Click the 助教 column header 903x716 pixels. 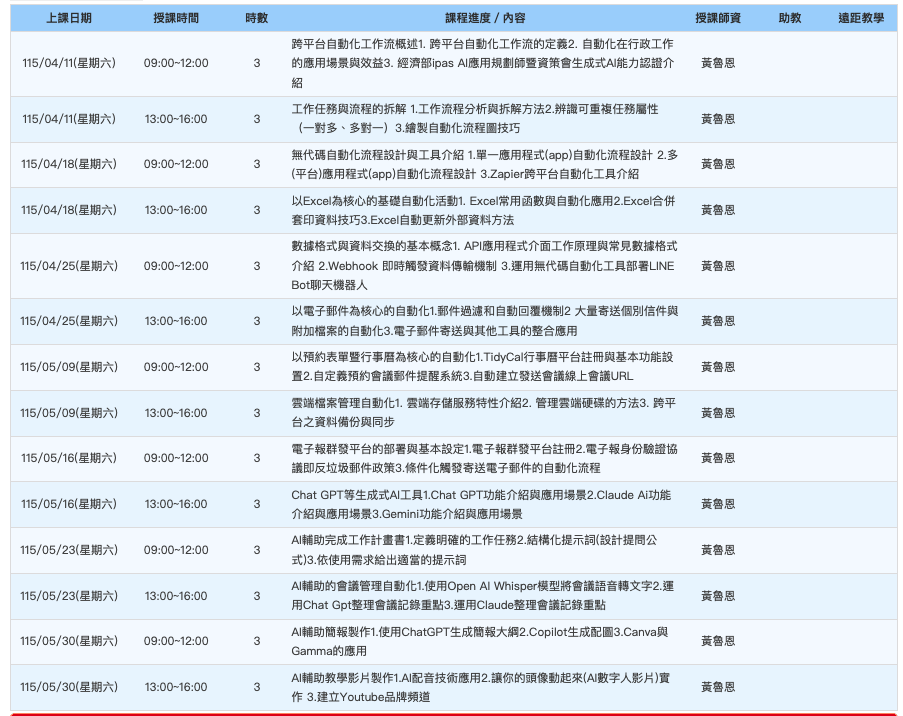(789, 18)
